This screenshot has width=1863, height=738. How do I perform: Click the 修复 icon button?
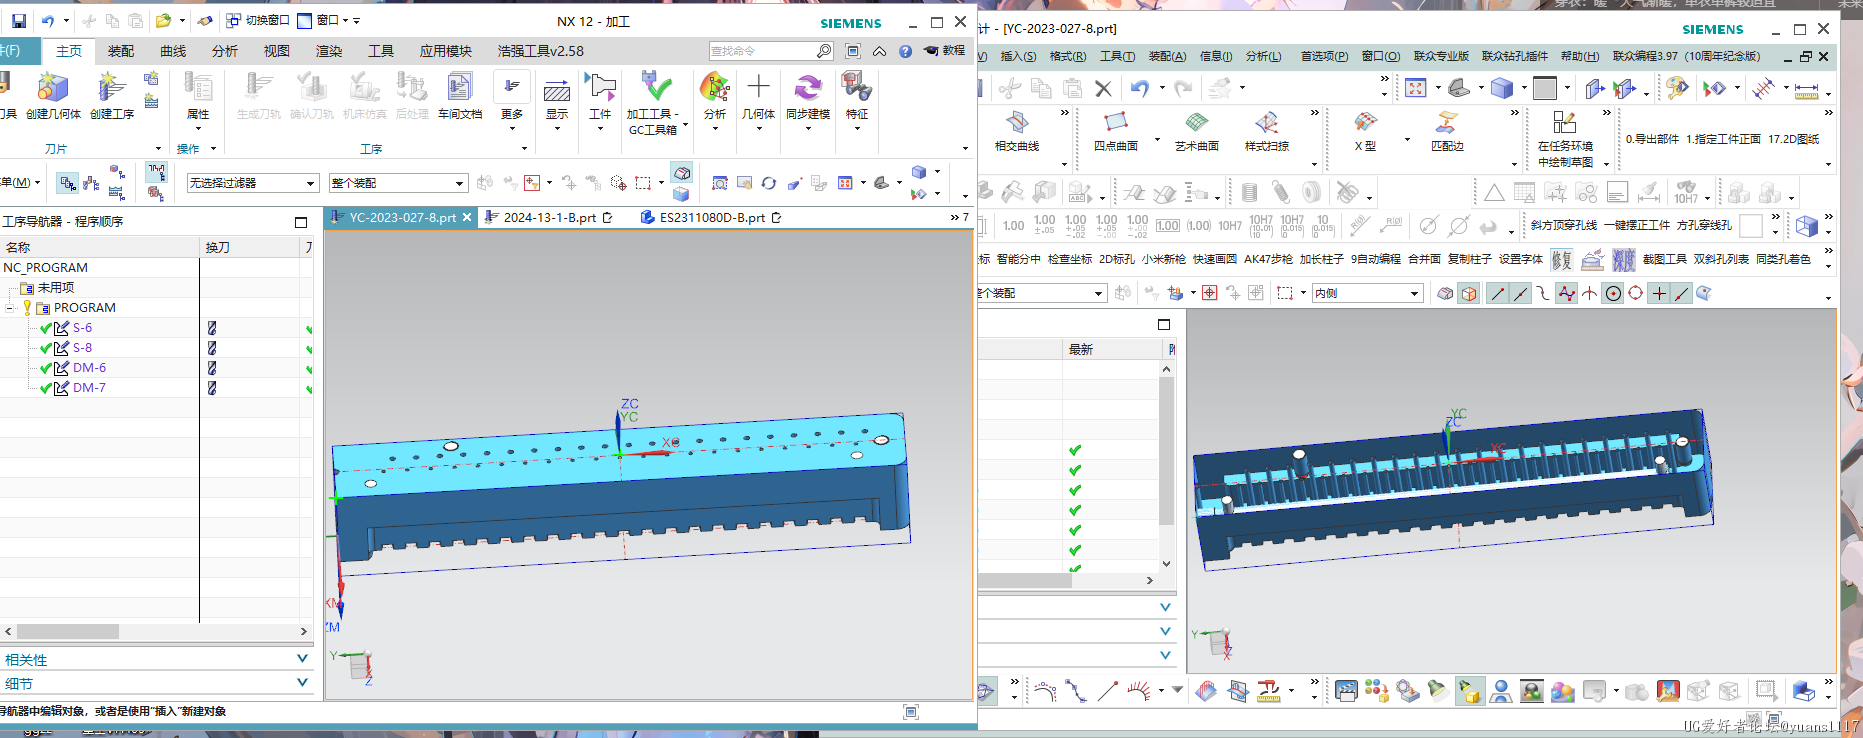1562,260
